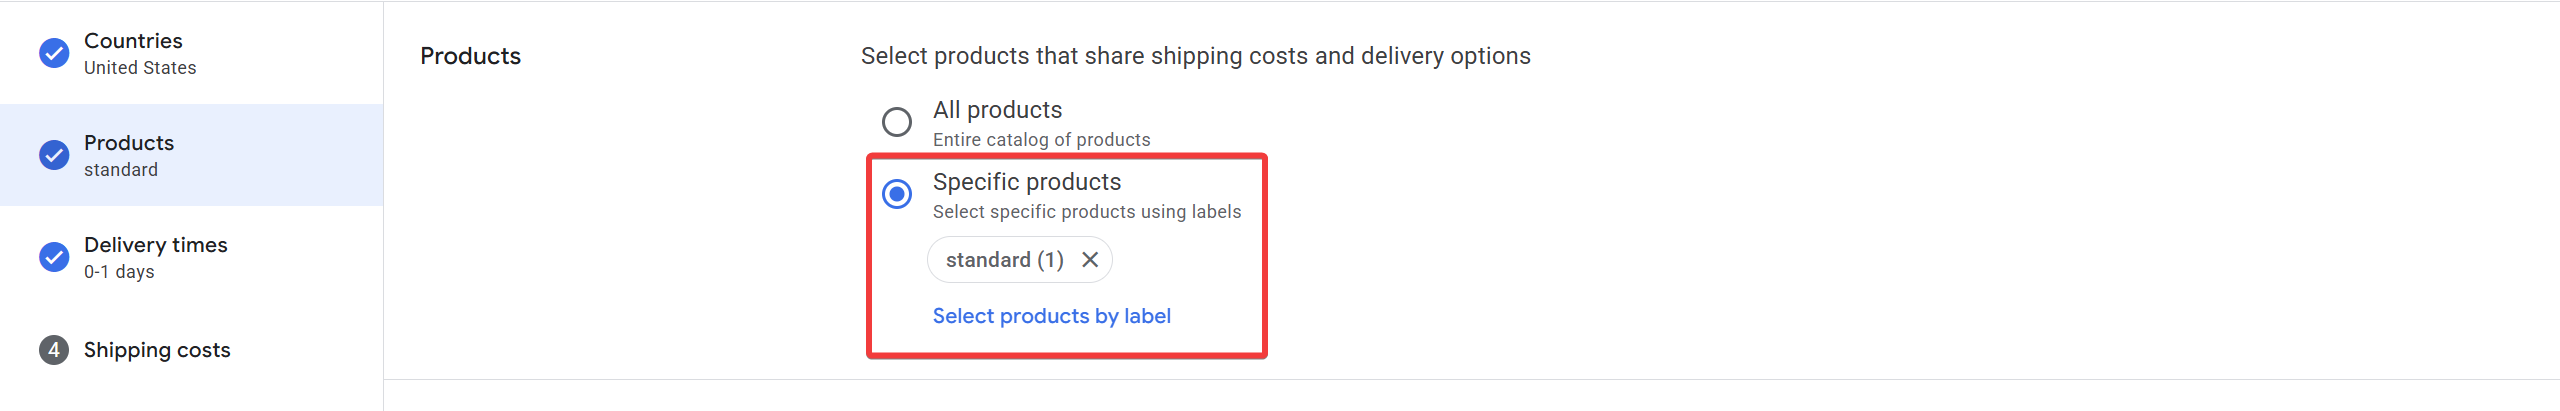Click the Delivery times checkmark icon
This screenshot has height=411, width=2560.
point(54,257)
